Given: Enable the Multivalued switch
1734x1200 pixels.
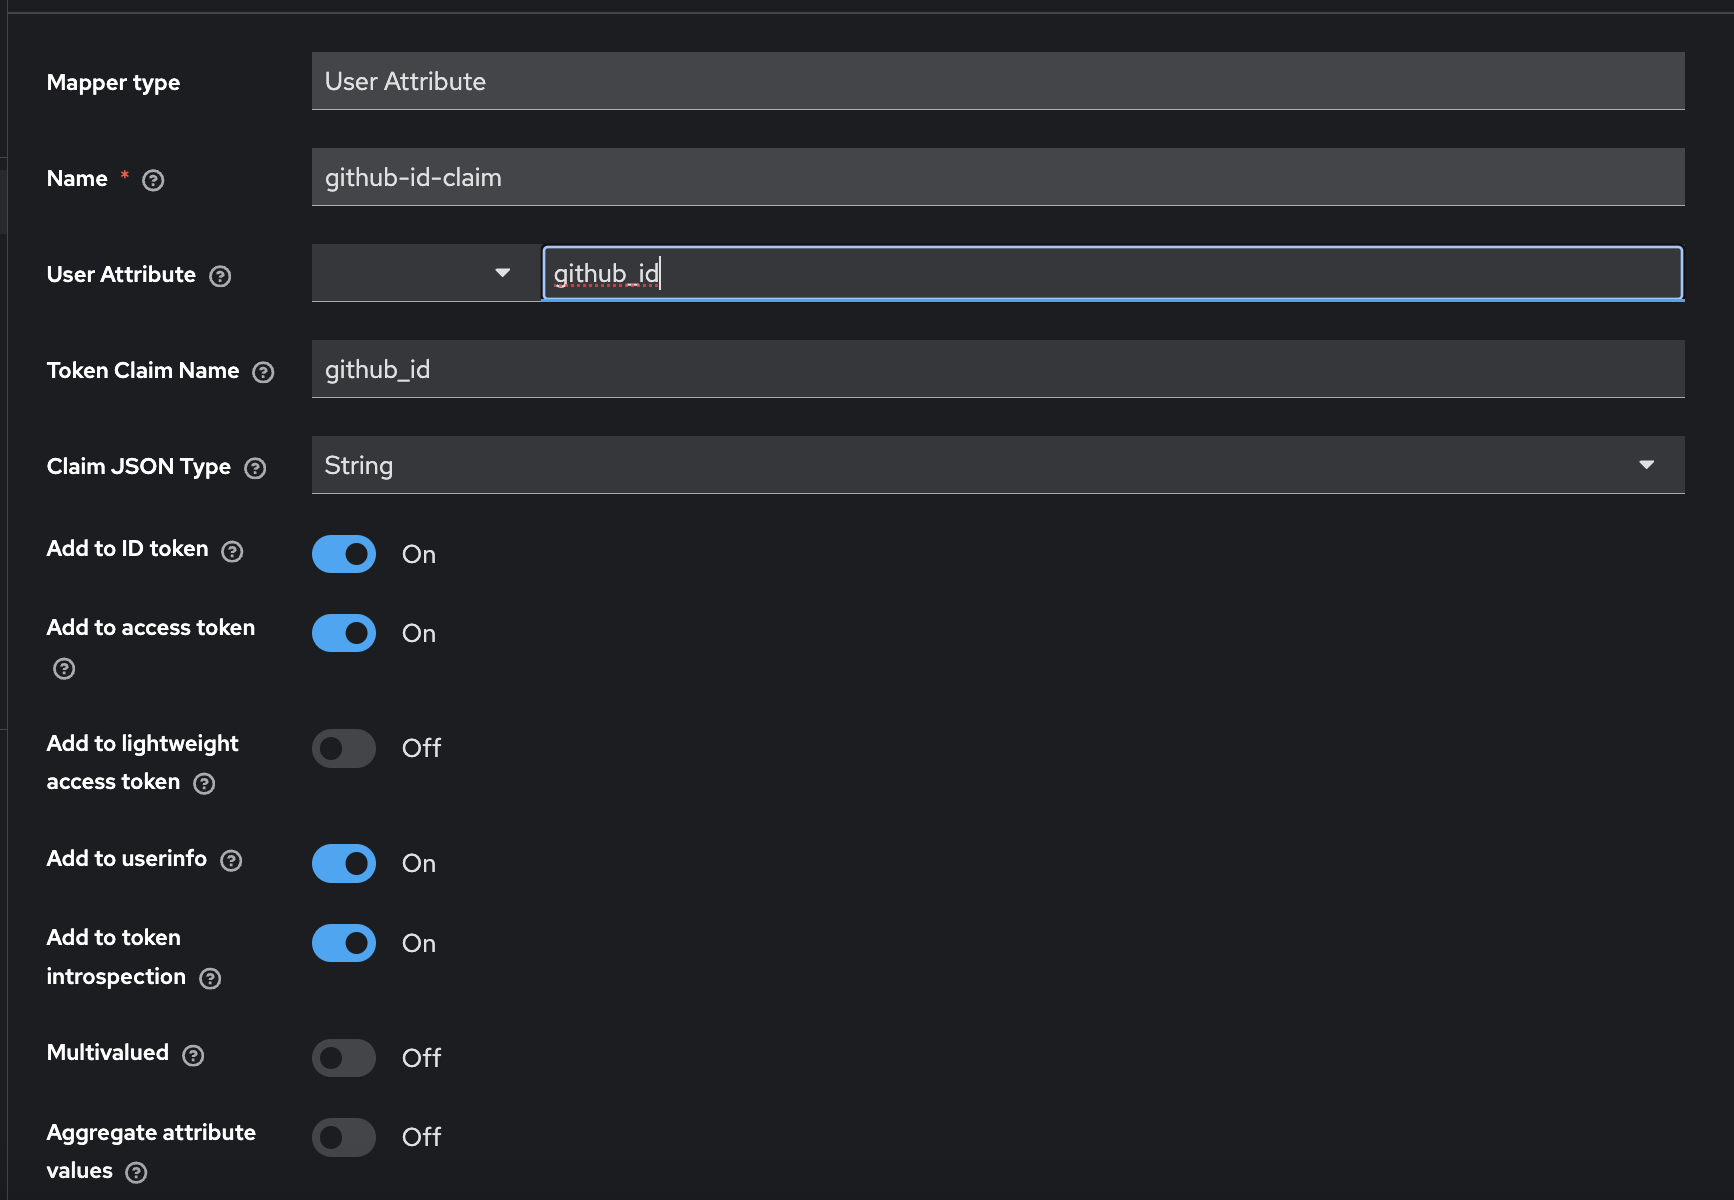Looking at the screenshot, I should click(x=344, y=1057).
